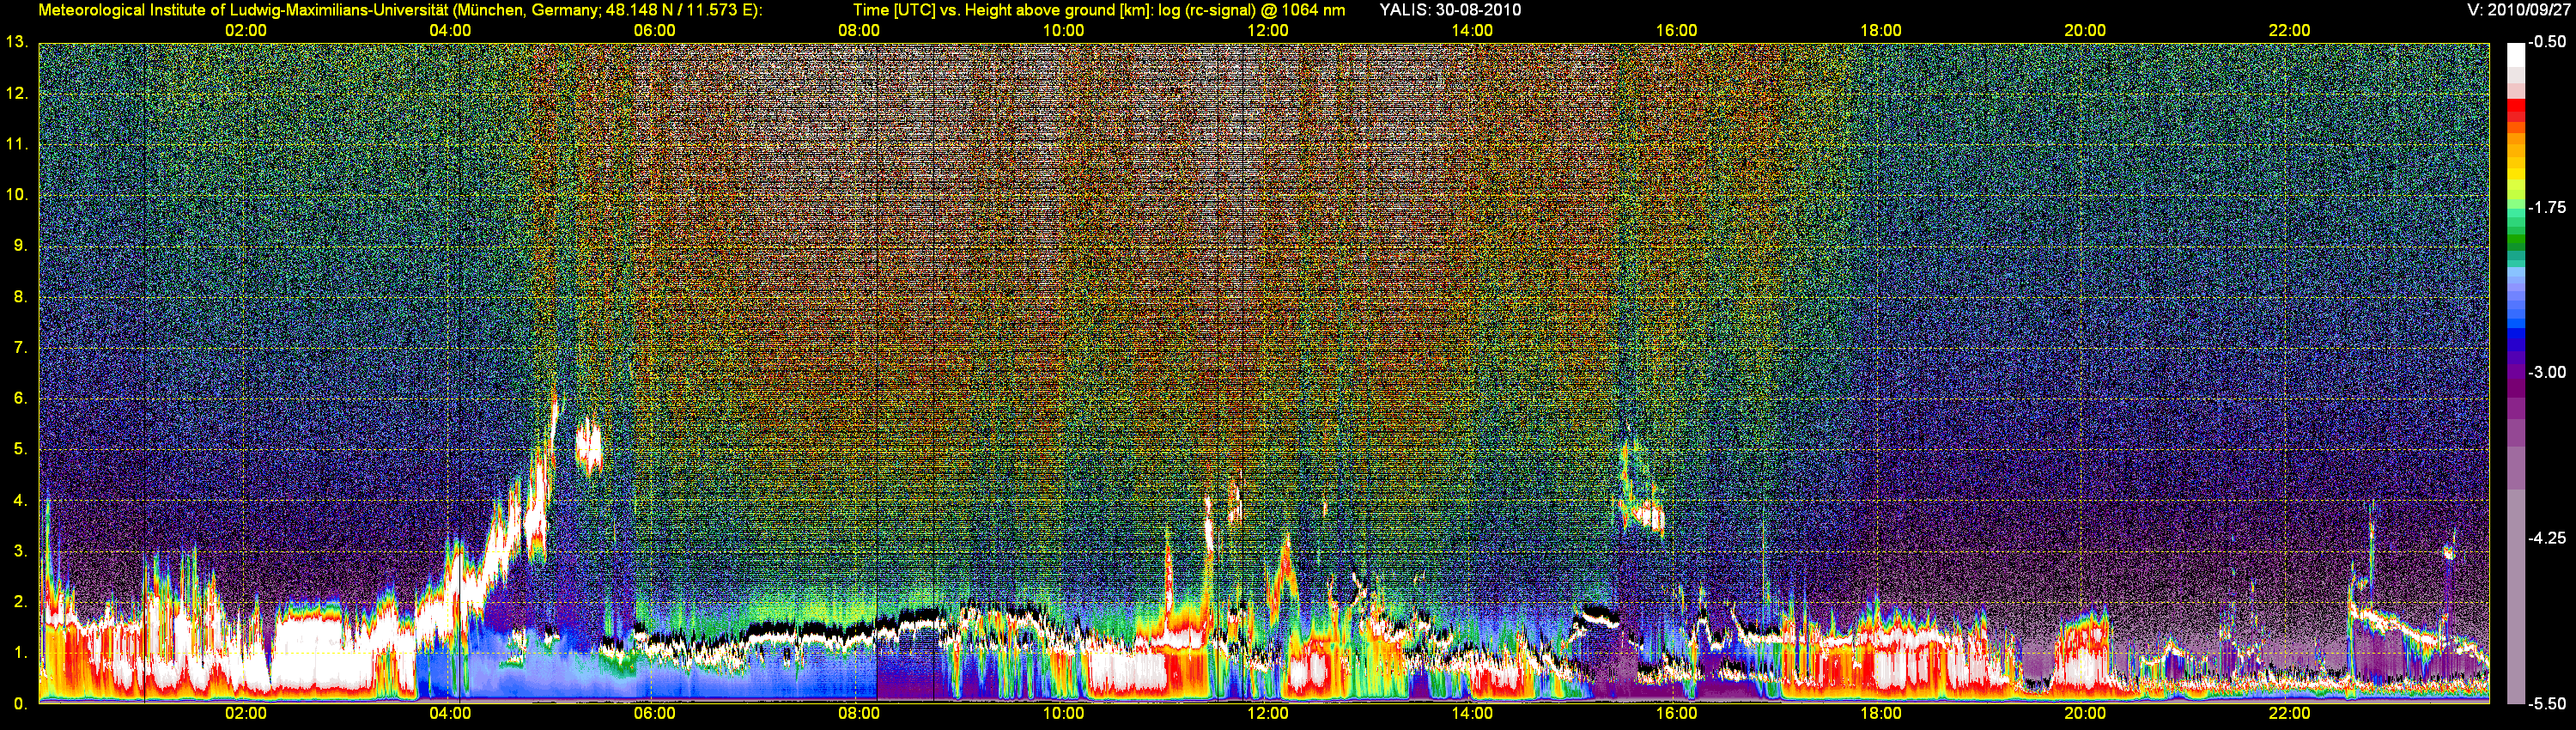2576x730 pixels.
Task: Click the 14:00 label on the bottom time axis
Action: (1473, 714)
